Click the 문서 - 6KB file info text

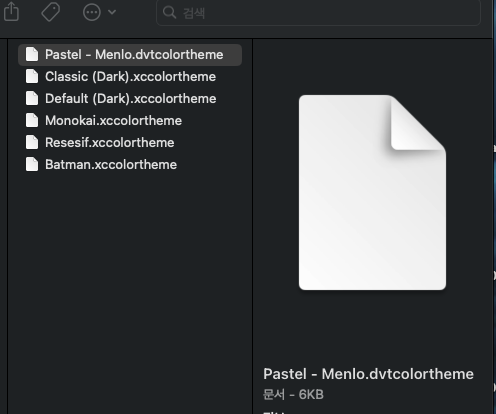click(293, 395)
